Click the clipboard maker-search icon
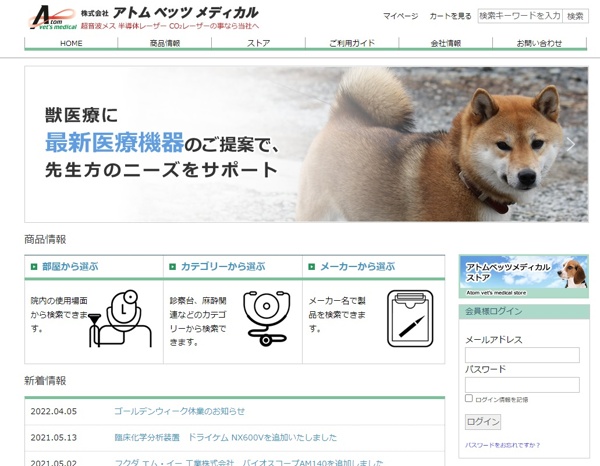The height and width of the screenshot is (466, 600). pyautogui.click(x=410, y=318)
